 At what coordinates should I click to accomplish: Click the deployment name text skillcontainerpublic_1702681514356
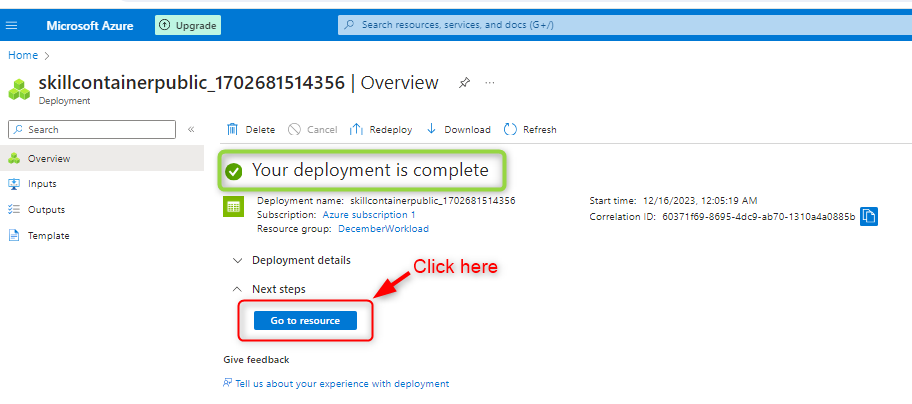[x=433, y=201]
